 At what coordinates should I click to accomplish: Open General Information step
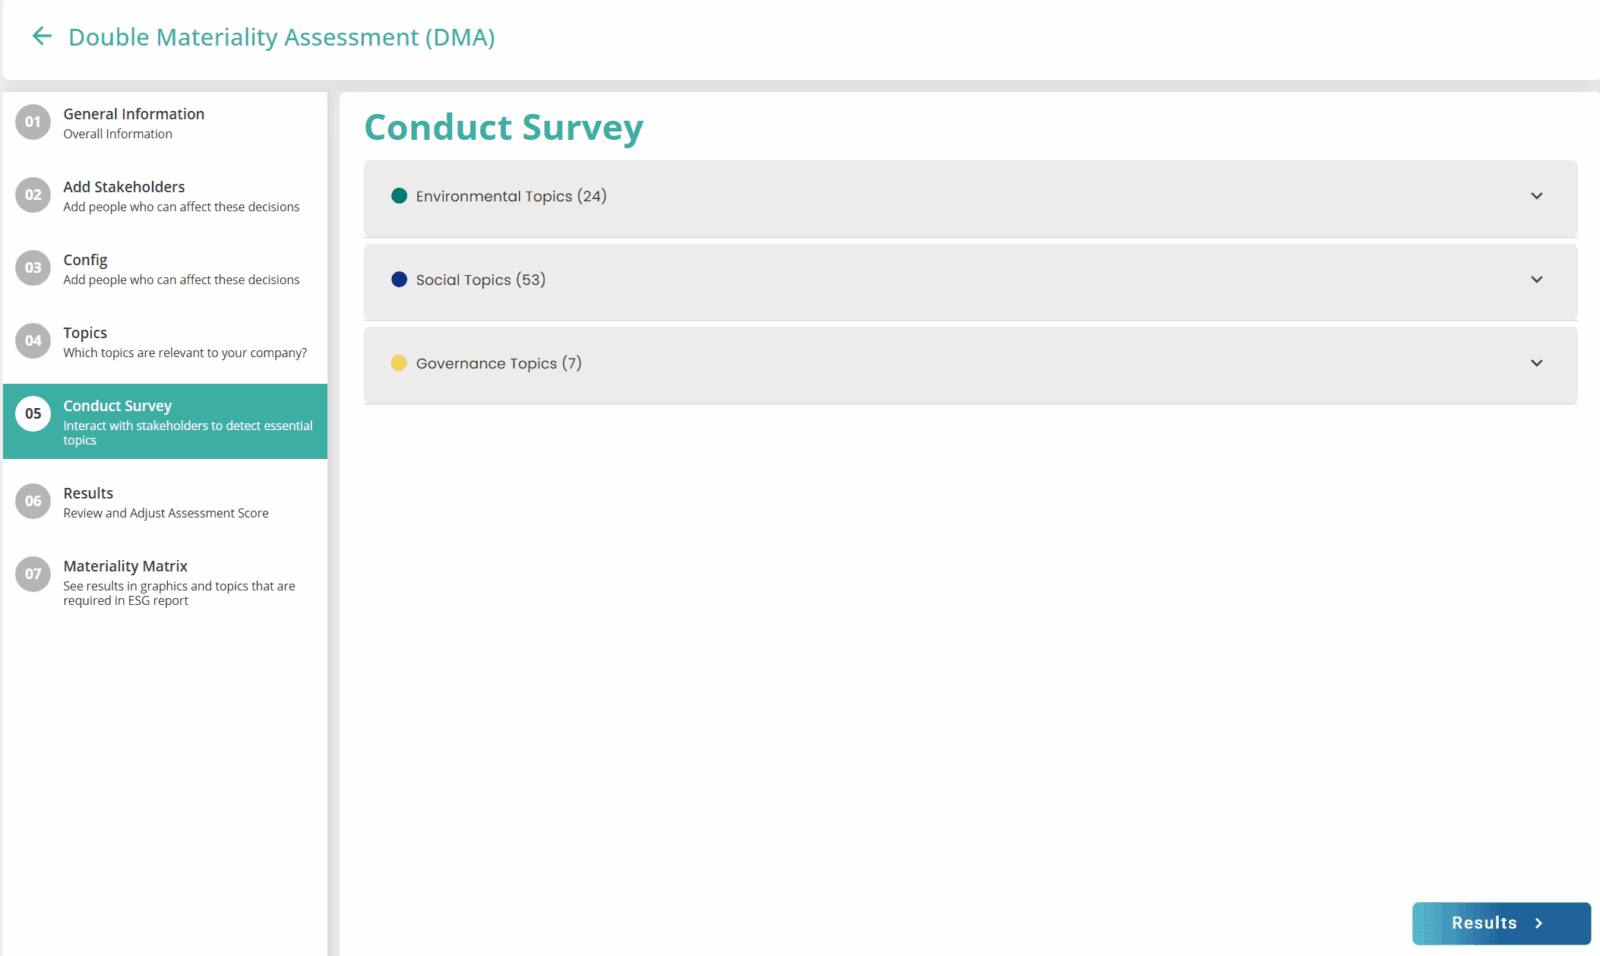[x=165, y=123]
